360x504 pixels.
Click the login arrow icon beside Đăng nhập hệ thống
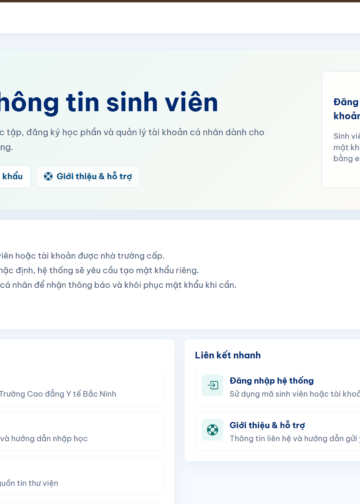click(x=212, y=385)
